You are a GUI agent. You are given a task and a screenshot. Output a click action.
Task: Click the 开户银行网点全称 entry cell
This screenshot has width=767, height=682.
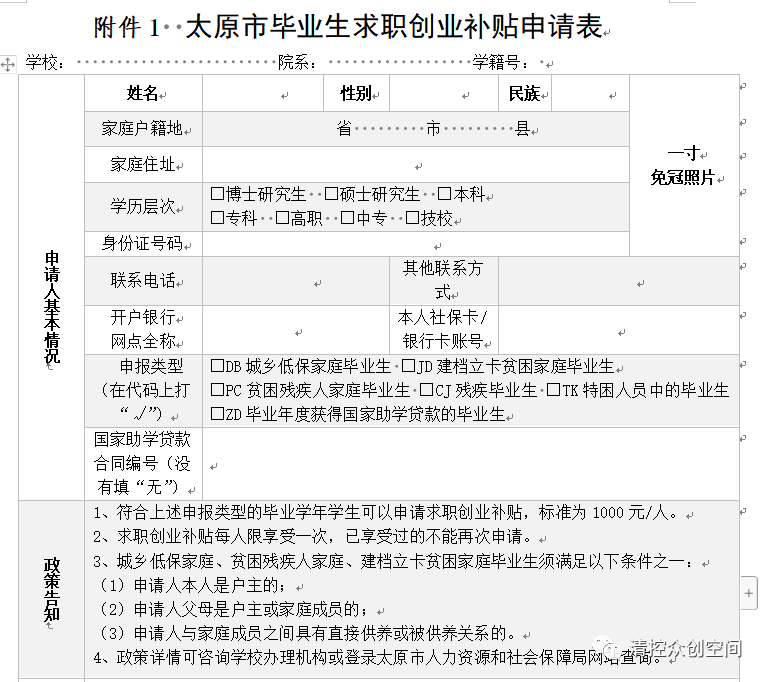(x=296, y=330)
